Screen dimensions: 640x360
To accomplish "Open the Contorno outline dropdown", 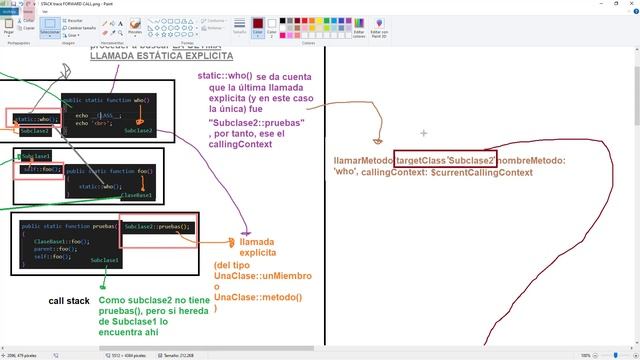I will (x=213, y=20).
